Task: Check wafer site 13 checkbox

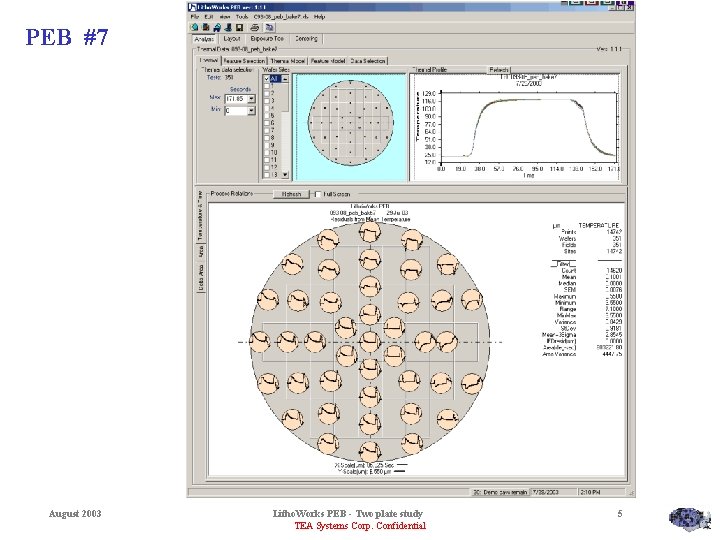Action: (266, 174)
